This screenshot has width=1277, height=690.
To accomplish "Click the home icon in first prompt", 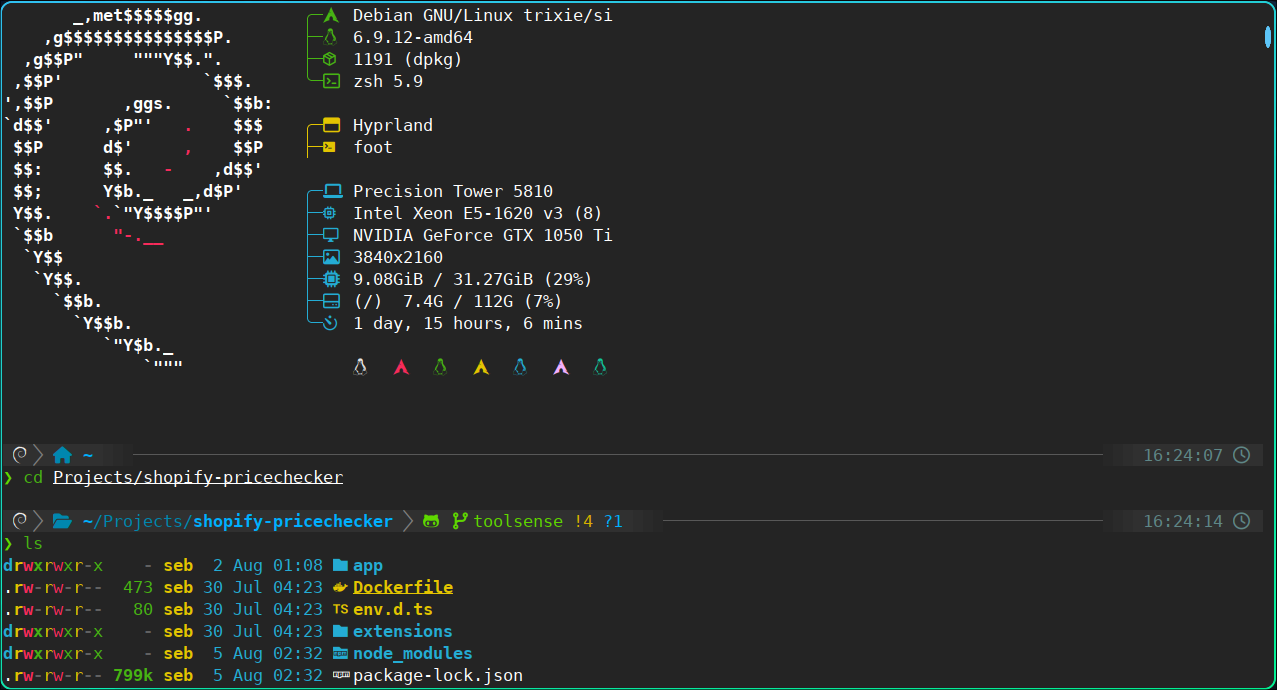I will coord(62,455).
